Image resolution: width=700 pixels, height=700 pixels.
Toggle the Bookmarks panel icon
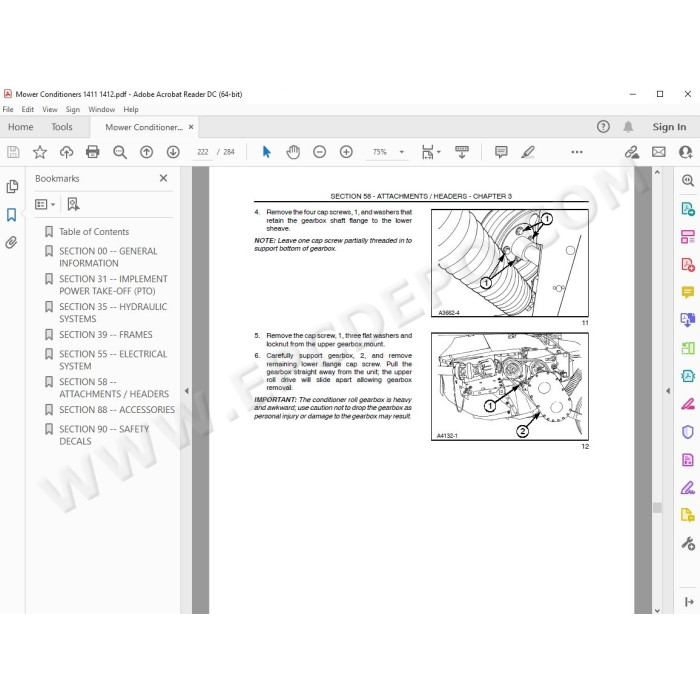coord(12,215)
